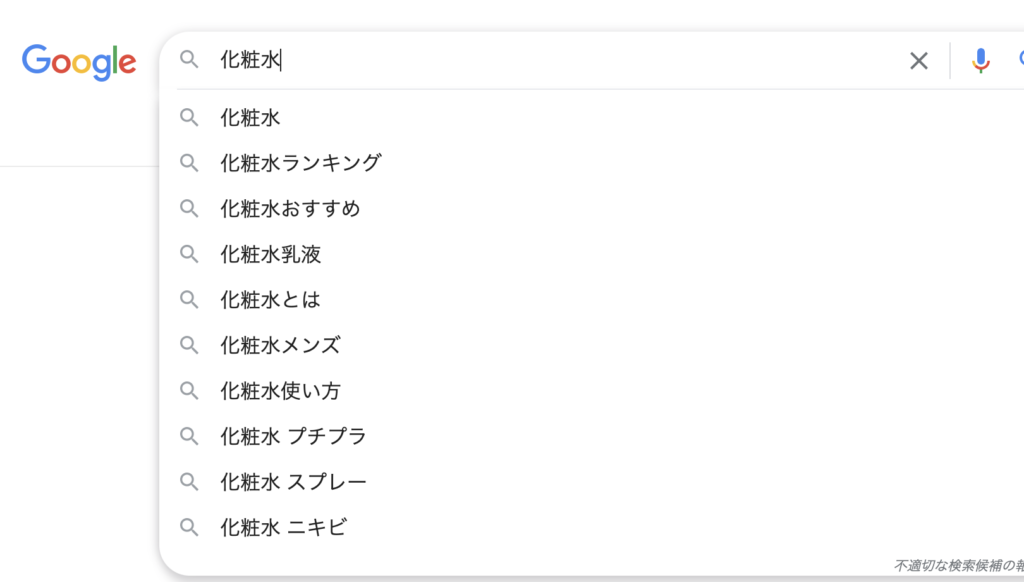Pick the 化粧水乳液 suggestion

click(x=592, y=254)
